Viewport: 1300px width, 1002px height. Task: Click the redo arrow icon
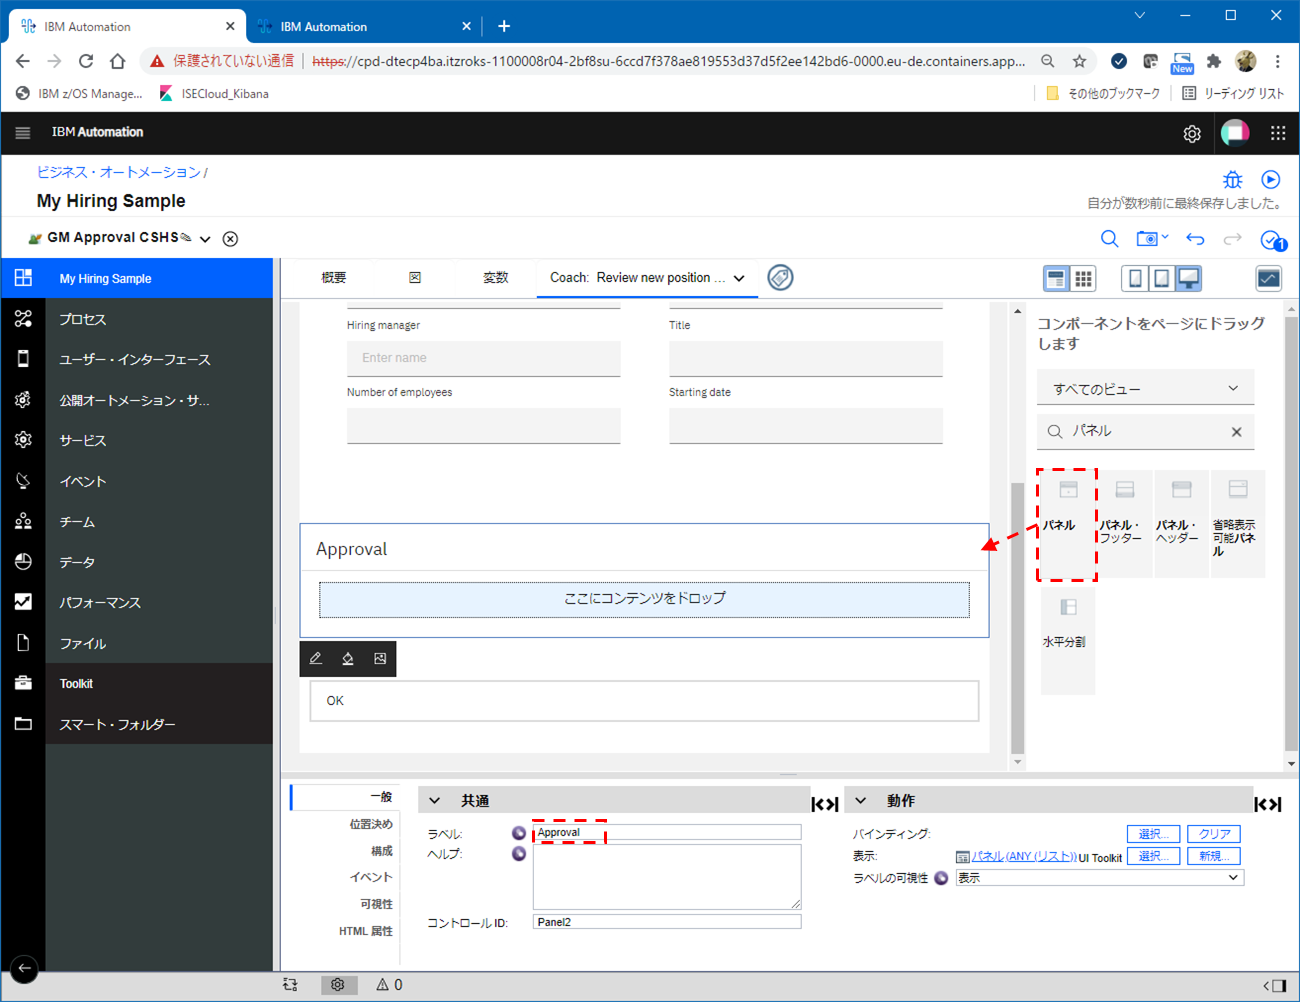coord(1232,239)
